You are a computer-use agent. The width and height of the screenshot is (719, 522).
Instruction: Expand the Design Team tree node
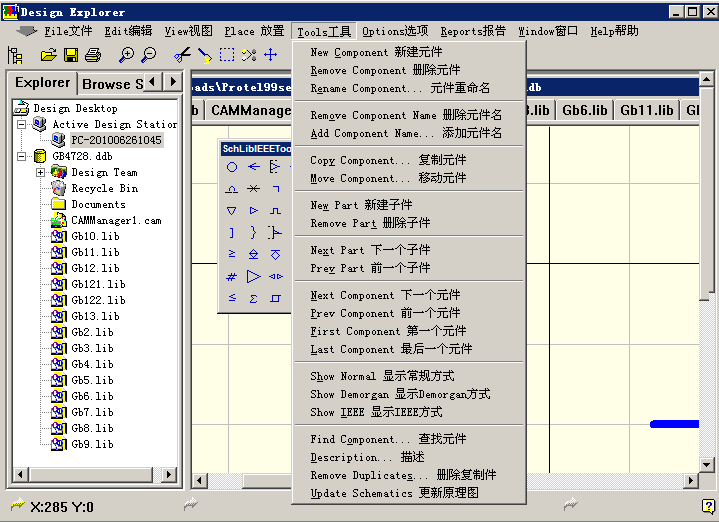(x=41, y=172)
